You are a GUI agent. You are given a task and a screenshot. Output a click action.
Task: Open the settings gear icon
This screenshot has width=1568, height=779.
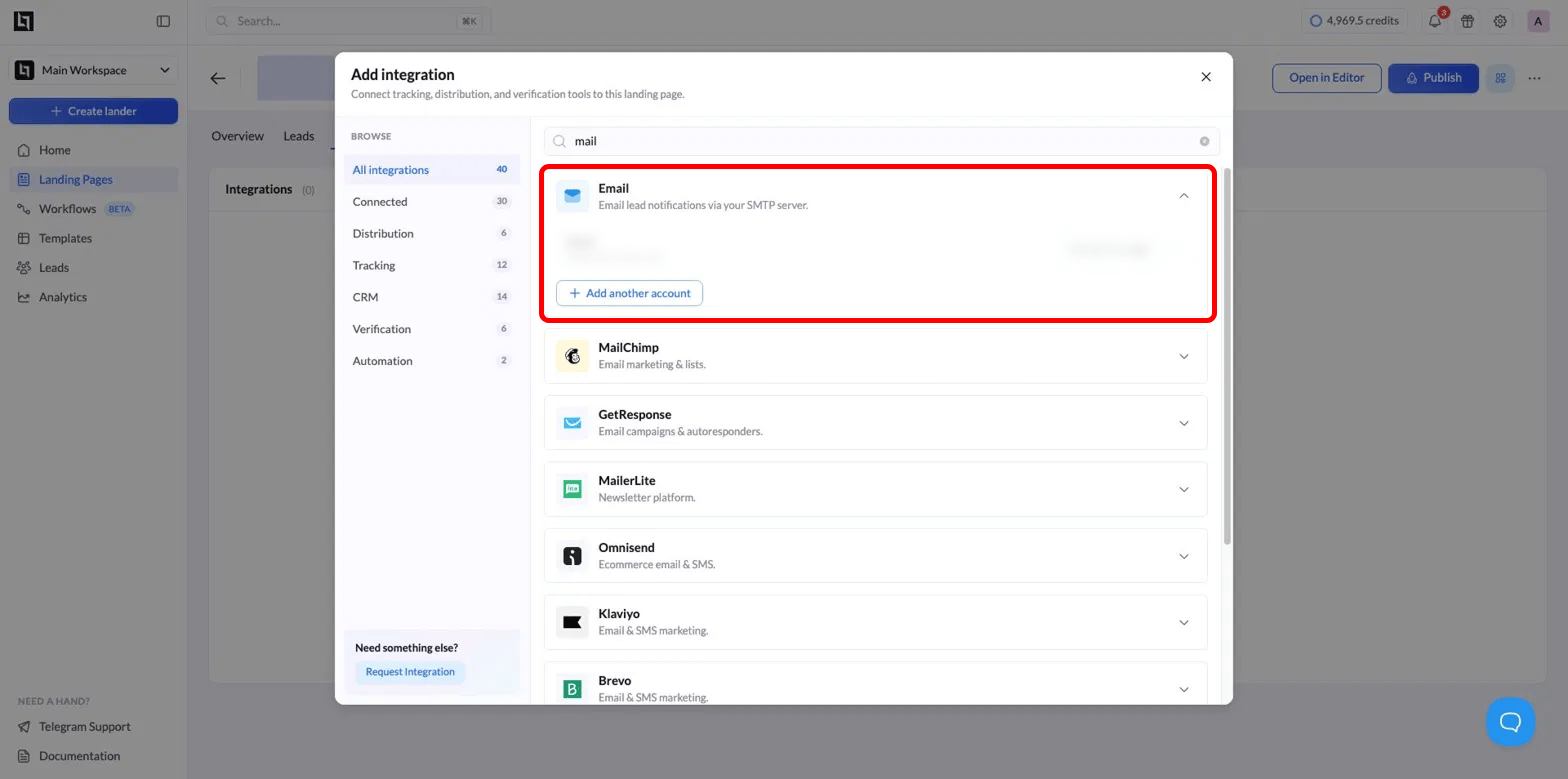click(x=1500, y=21)
